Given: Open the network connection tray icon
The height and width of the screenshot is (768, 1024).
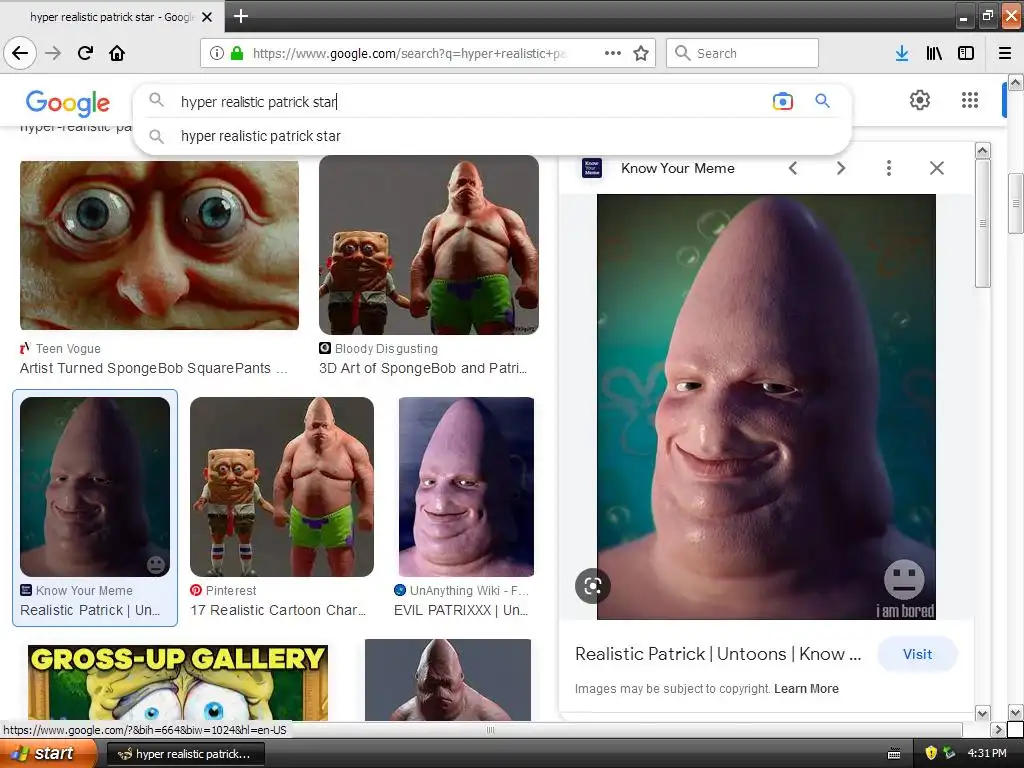Looking at the screenshot, I should pyautogui.click(x=950, y=754).
